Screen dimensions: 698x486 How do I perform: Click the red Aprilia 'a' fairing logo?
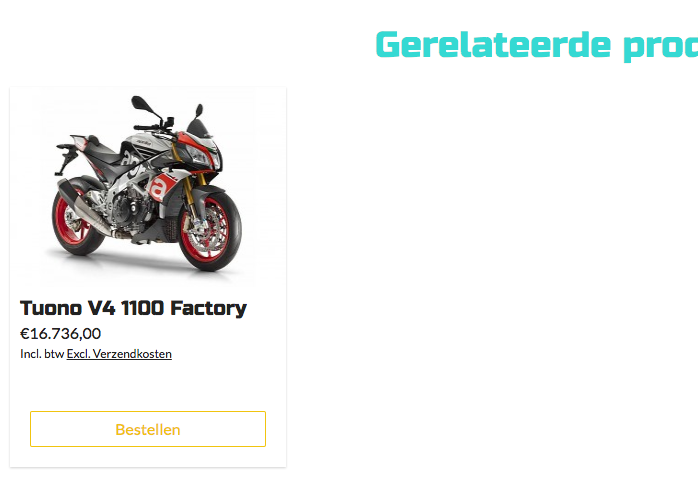click(158, 188)
